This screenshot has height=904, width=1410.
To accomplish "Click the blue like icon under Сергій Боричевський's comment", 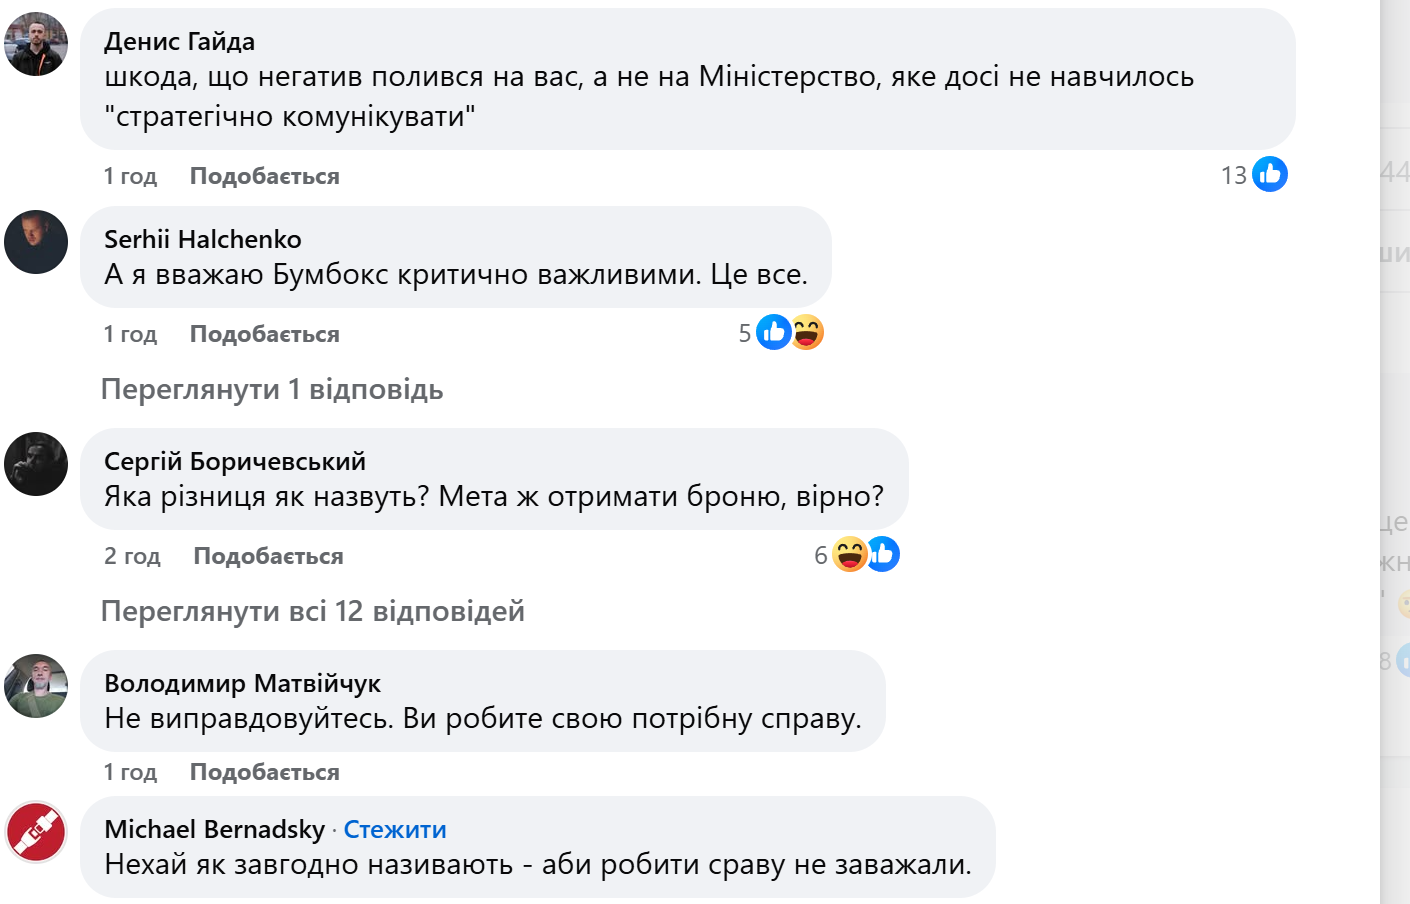I will click(884, 554).
